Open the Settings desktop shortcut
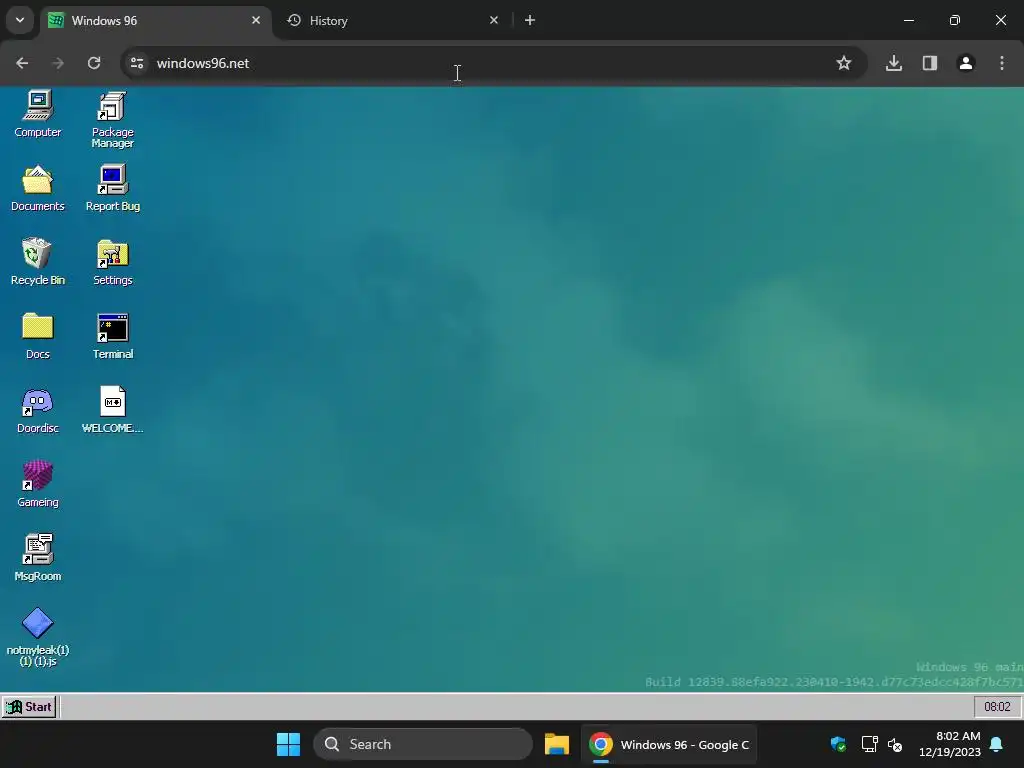 coord(112,262)
